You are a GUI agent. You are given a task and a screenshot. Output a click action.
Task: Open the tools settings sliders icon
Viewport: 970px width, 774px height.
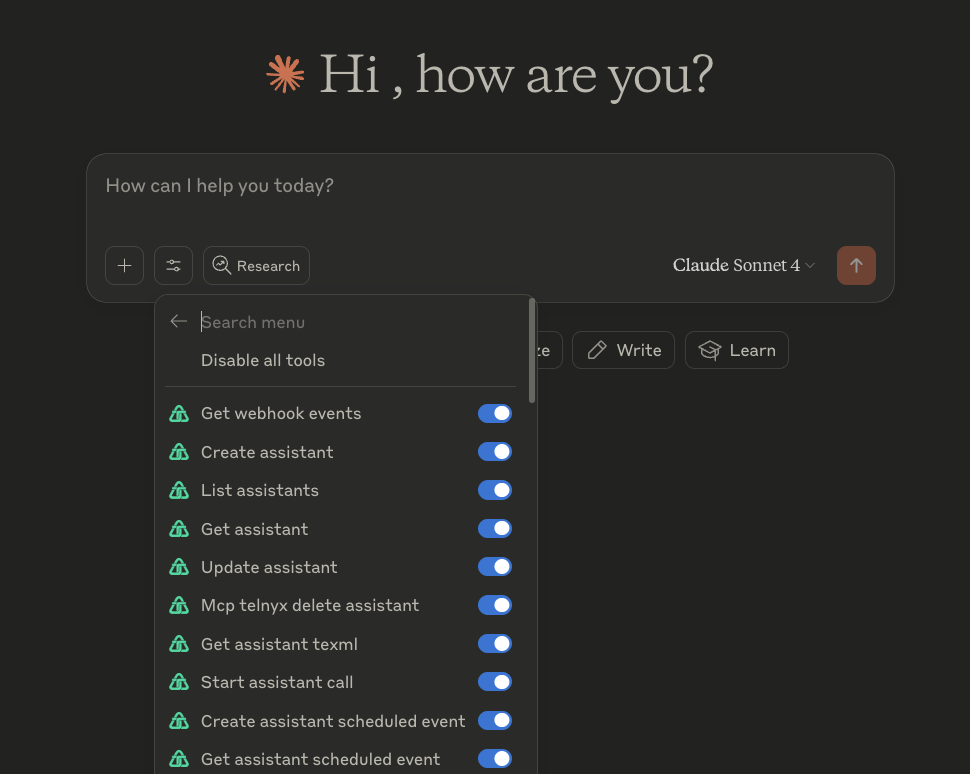173,265
